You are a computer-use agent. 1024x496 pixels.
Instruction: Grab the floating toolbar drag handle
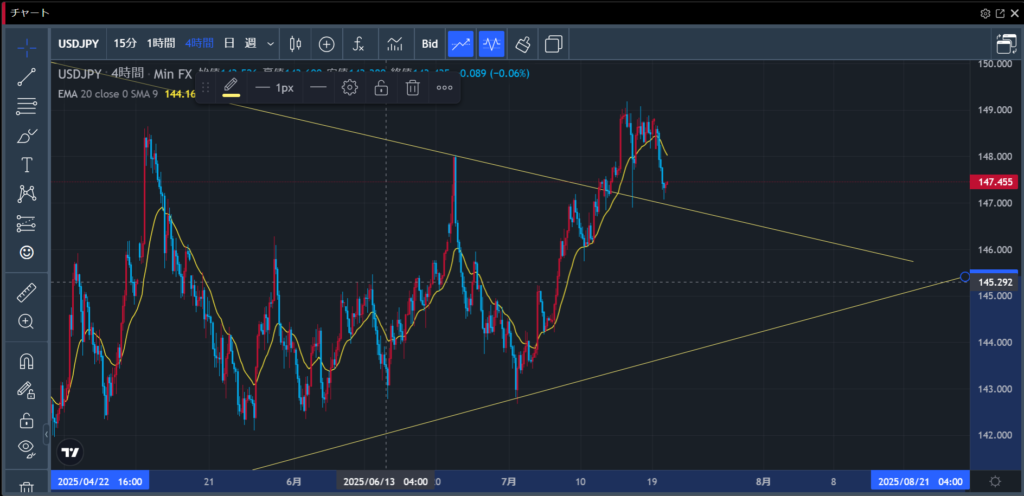pyautogui.click(x=205, y=87)
